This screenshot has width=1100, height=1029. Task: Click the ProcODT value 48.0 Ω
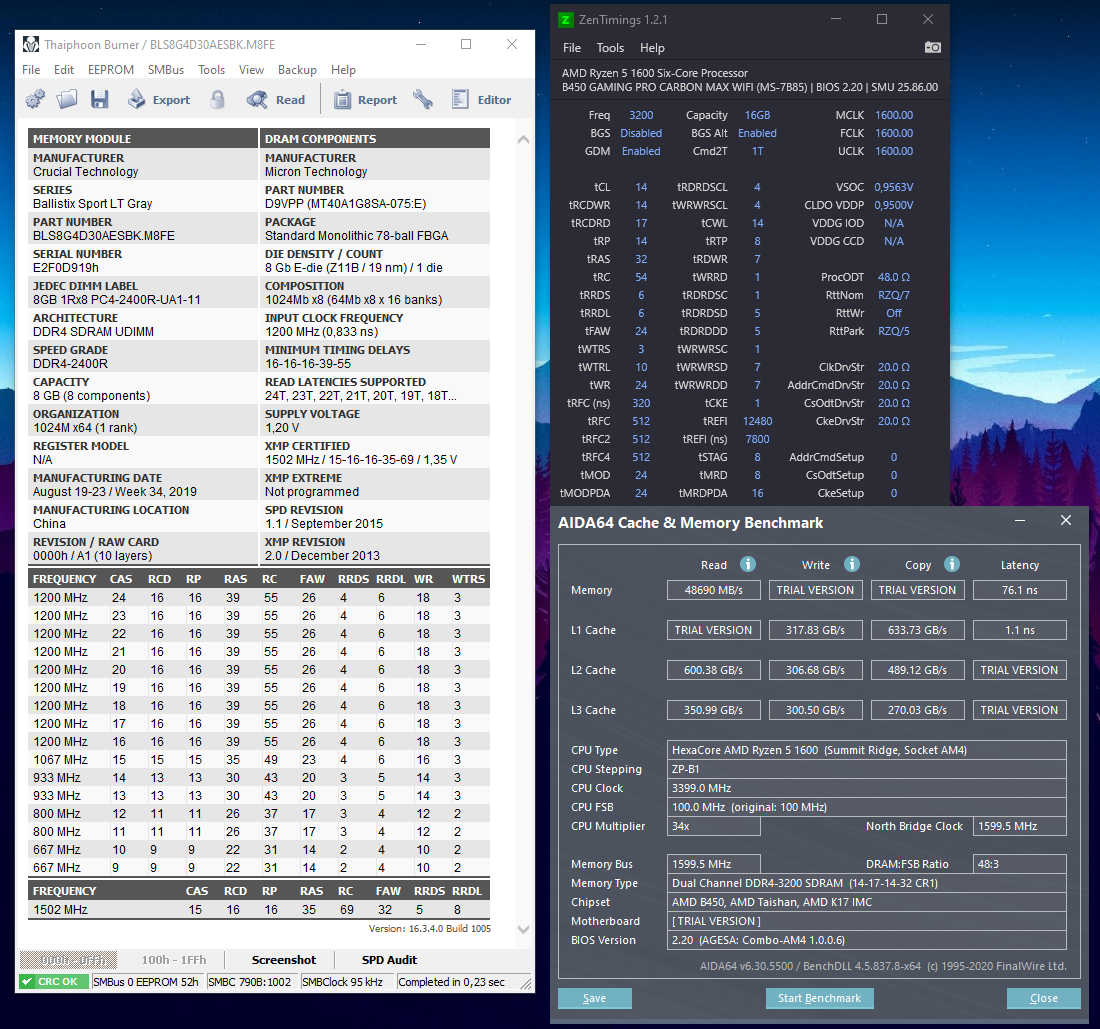coord(893,277)
